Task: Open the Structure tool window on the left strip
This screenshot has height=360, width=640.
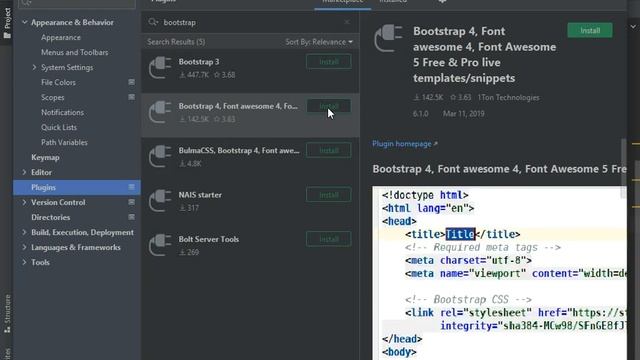Action: point(7,313)
